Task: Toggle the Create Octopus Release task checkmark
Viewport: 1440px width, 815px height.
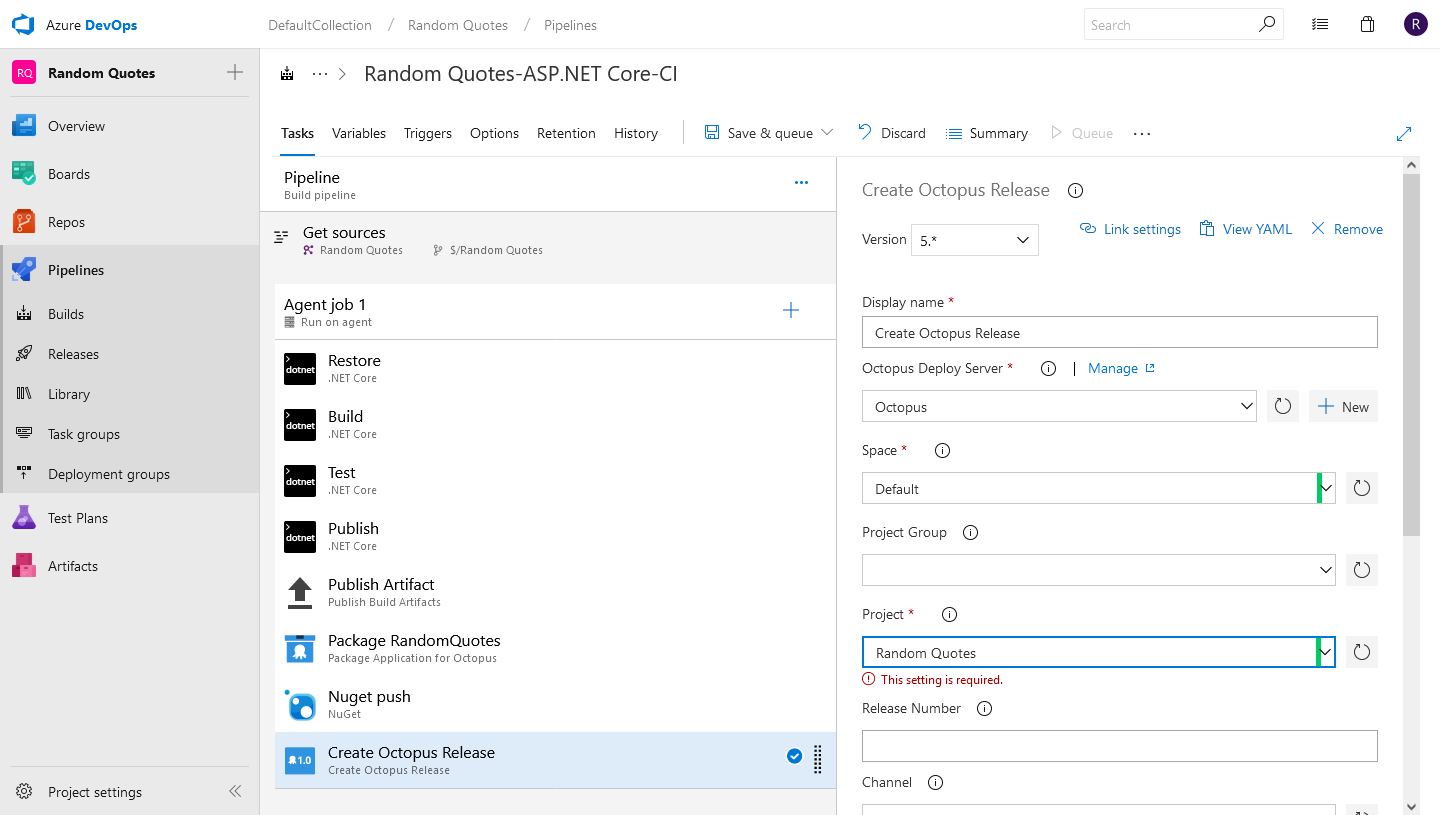Action: pyautogui.click(x=794, y=756)
